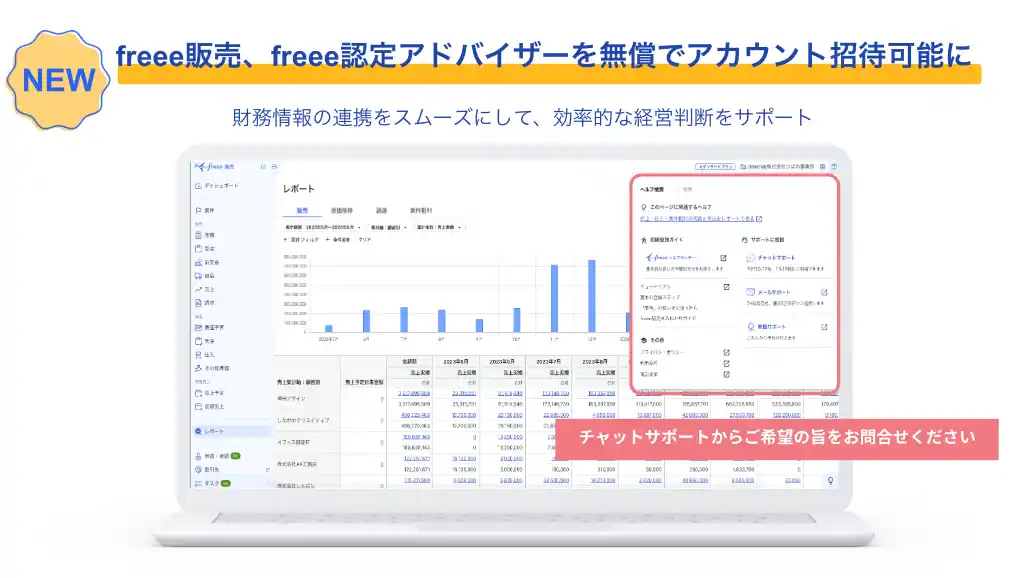Screen dimensions: 1026x578
Task: Open the freeeヘルプセンター link
Action: (x=672, y=257)
